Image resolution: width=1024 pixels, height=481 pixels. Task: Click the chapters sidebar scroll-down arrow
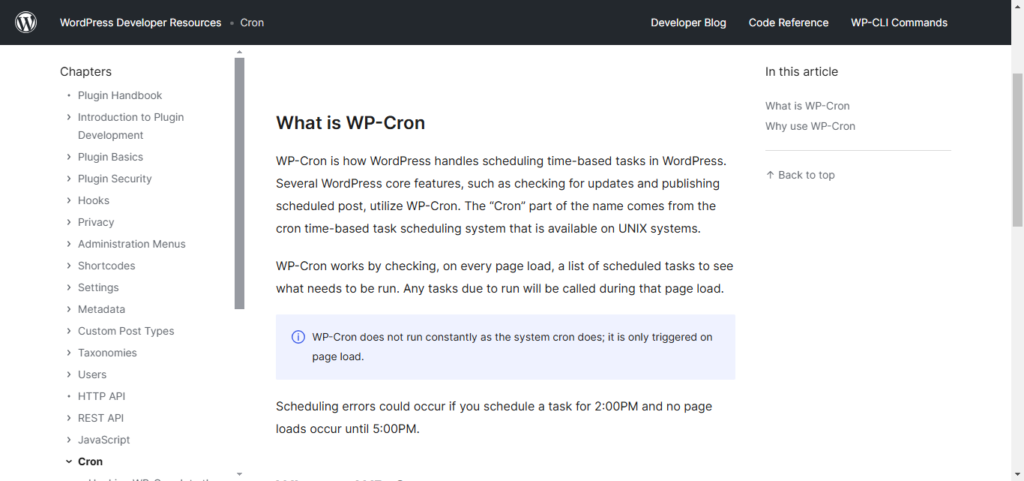pyautogui.click(x=239, y=473)
